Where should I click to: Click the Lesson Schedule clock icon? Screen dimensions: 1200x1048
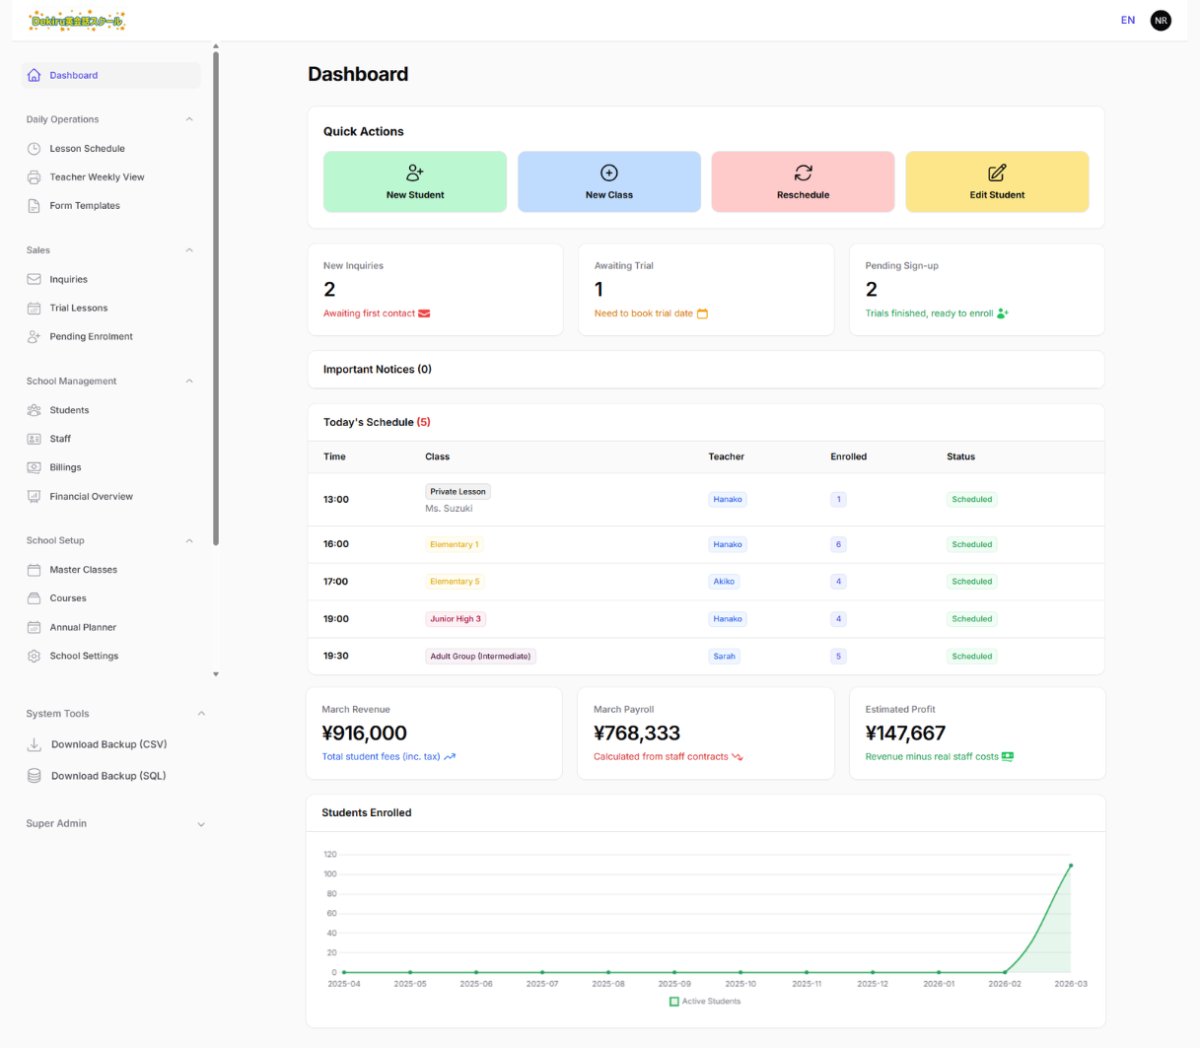pos(34,149)
